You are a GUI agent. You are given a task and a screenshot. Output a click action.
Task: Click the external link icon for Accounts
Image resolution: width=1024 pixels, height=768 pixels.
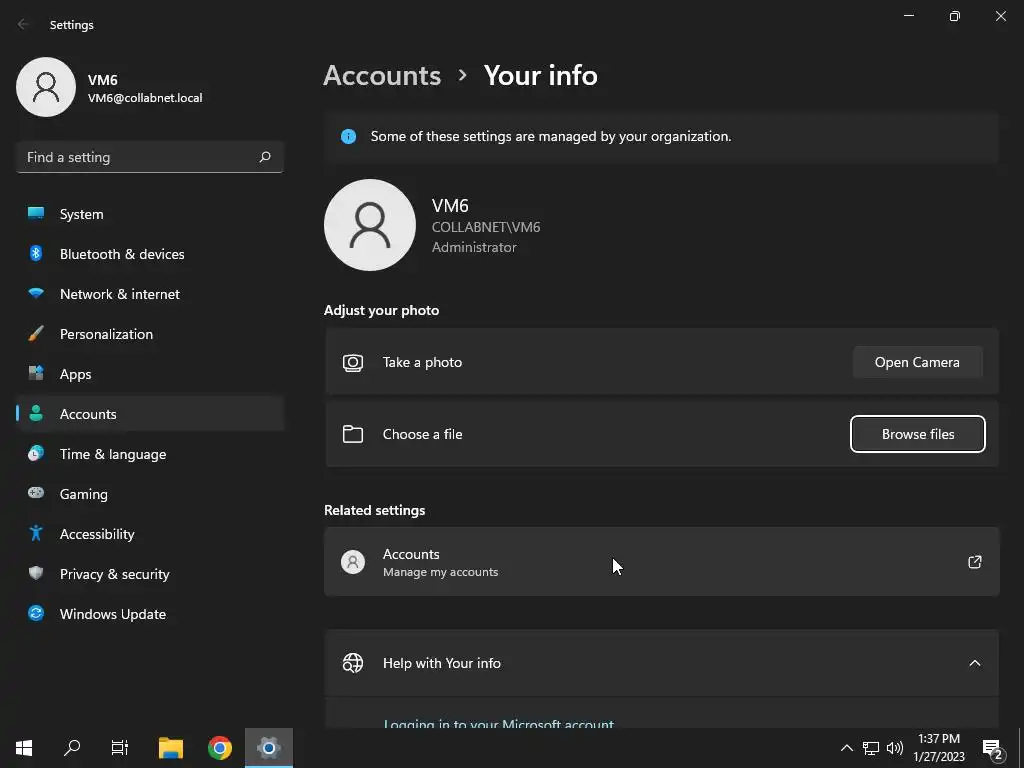974,562
